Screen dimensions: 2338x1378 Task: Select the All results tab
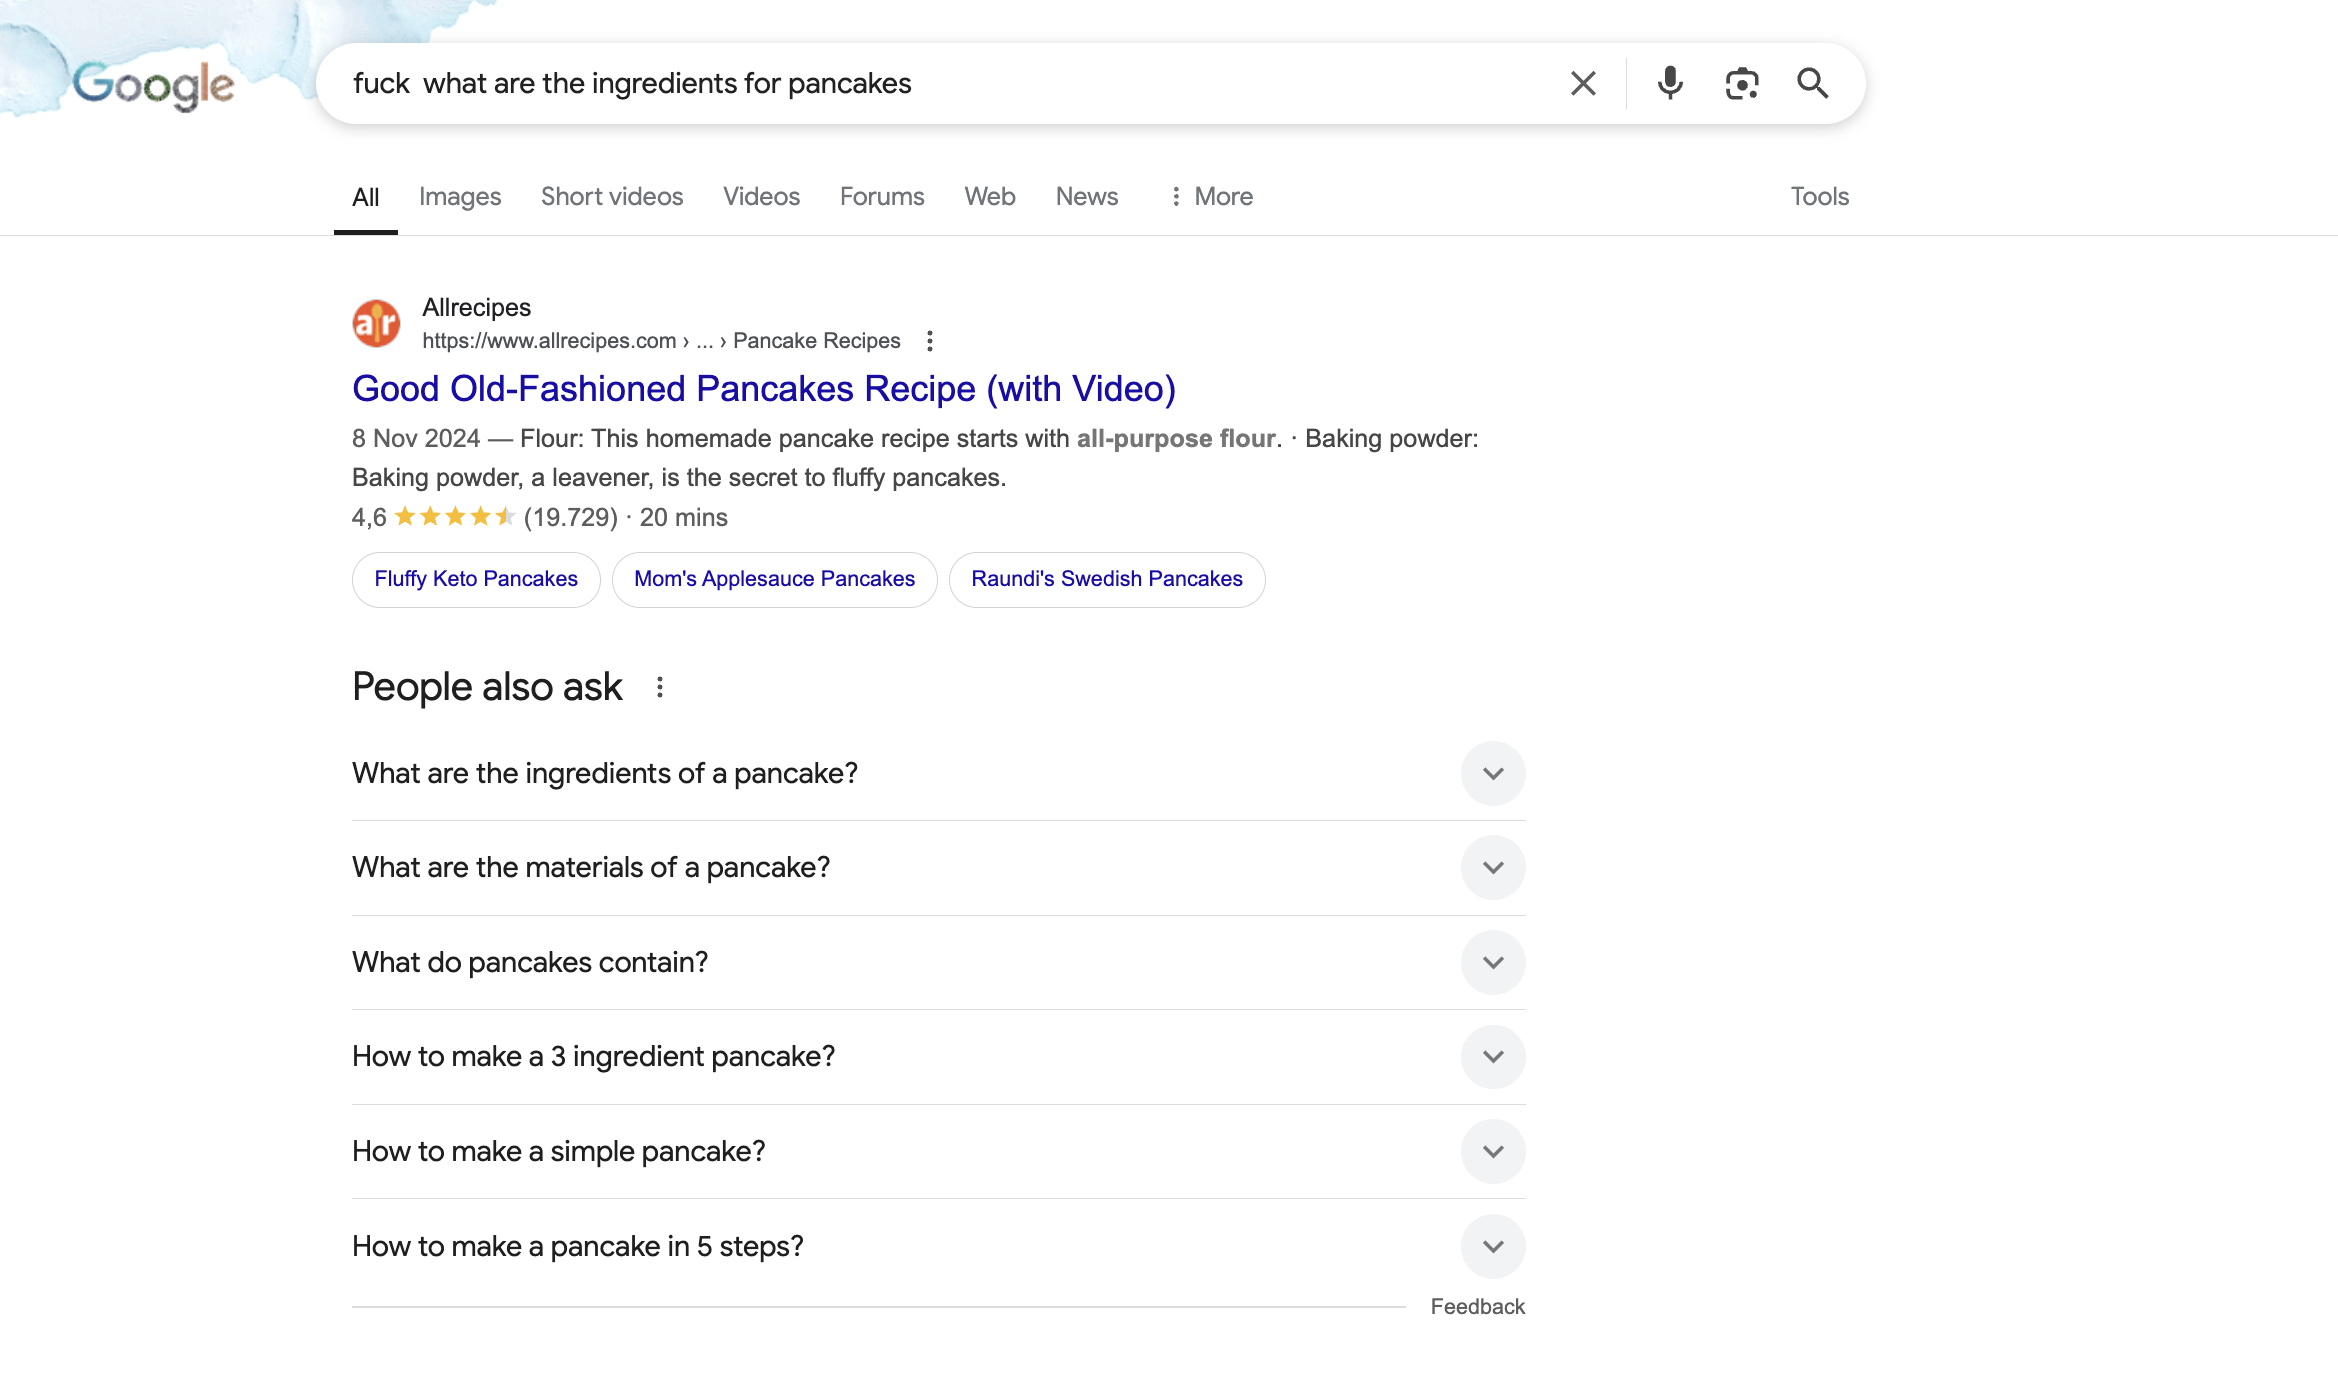[365, 197]
